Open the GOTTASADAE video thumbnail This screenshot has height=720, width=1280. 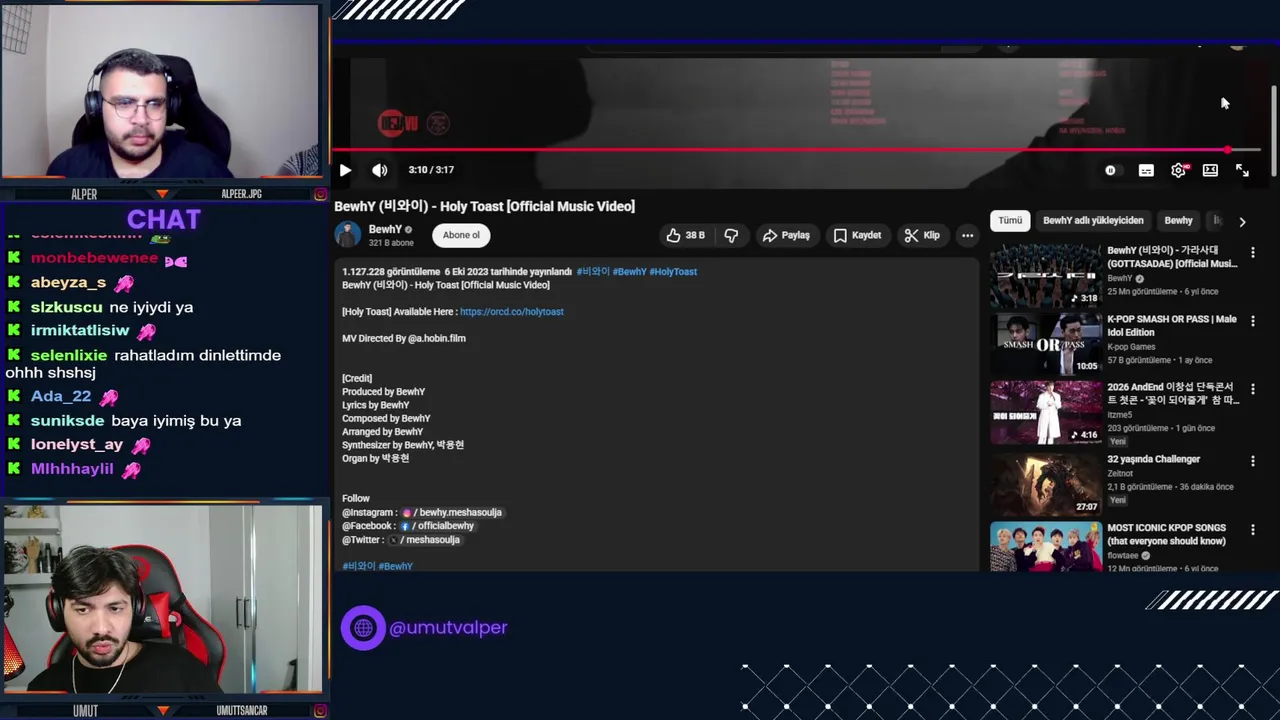pos(1046,276)
